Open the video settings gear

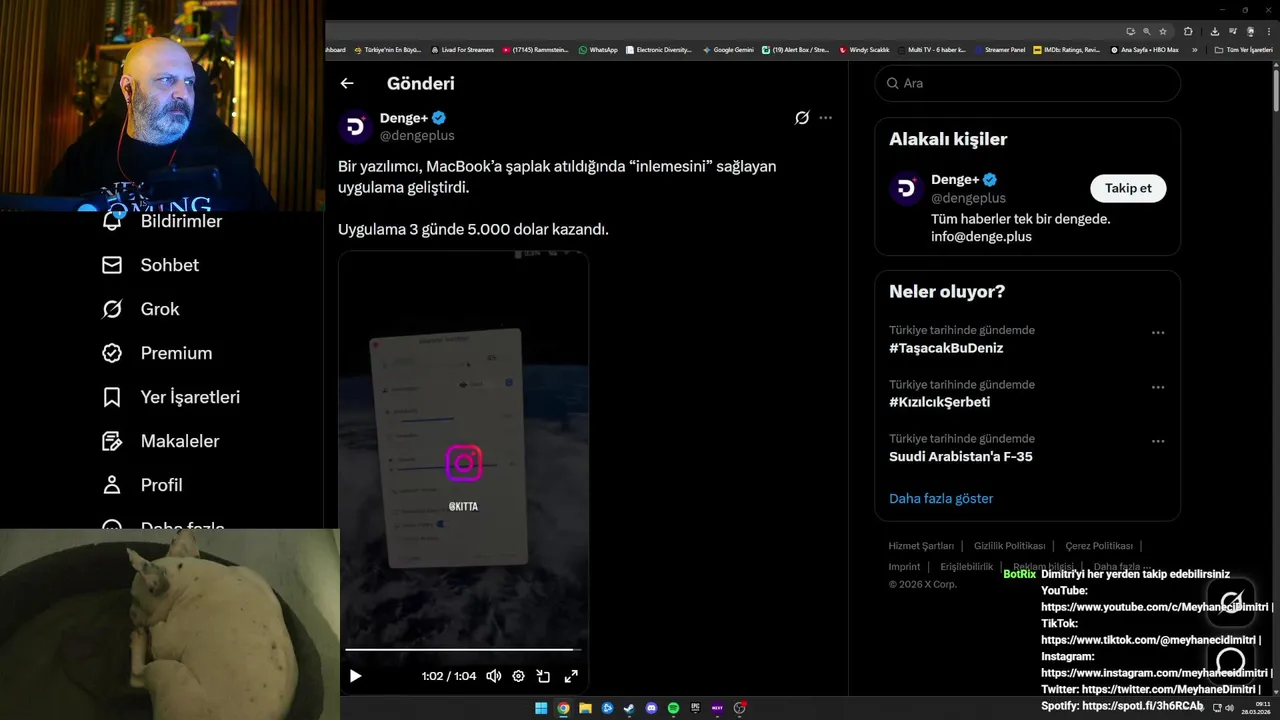(518, 676)
